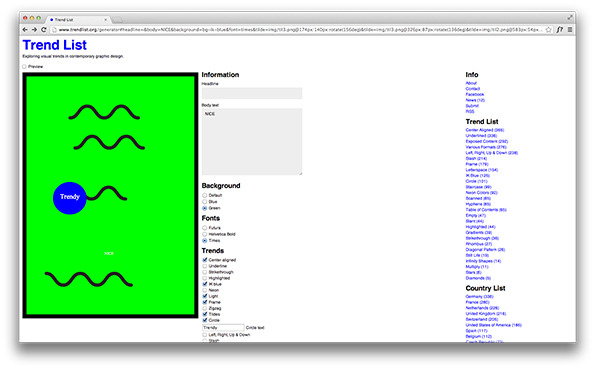
Task: Open the Table of Contents trend link
Action: [x=486, y=210]
